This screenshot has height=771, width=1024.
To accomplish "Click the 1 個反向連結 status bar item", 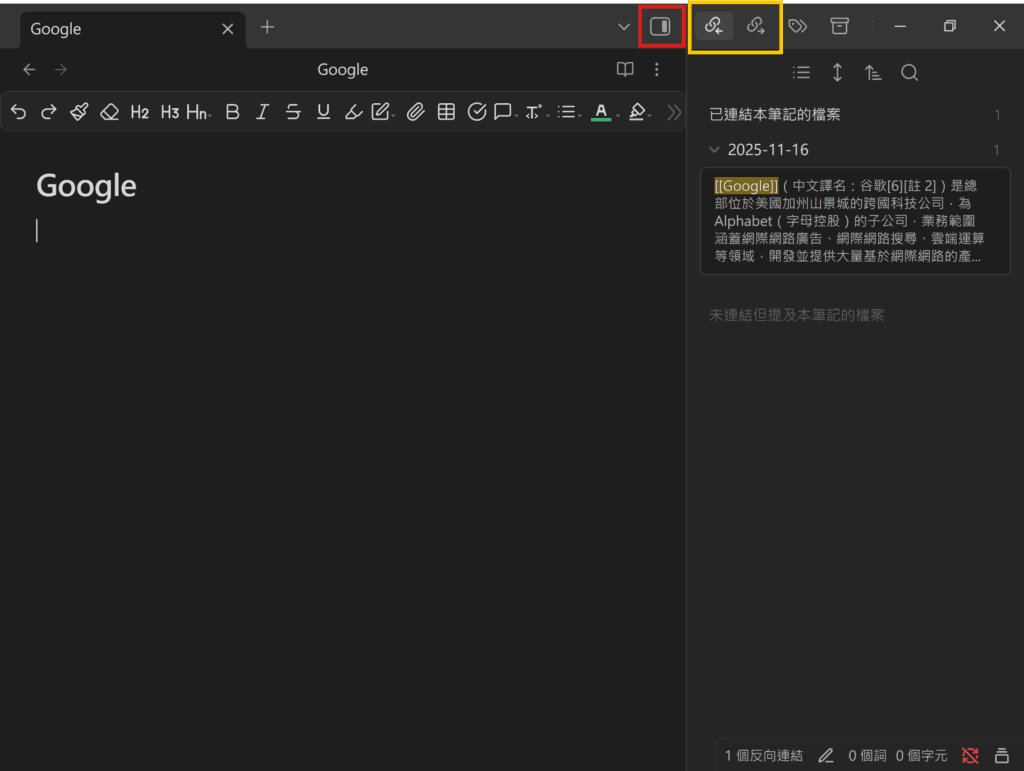I will tap(763, 755).
